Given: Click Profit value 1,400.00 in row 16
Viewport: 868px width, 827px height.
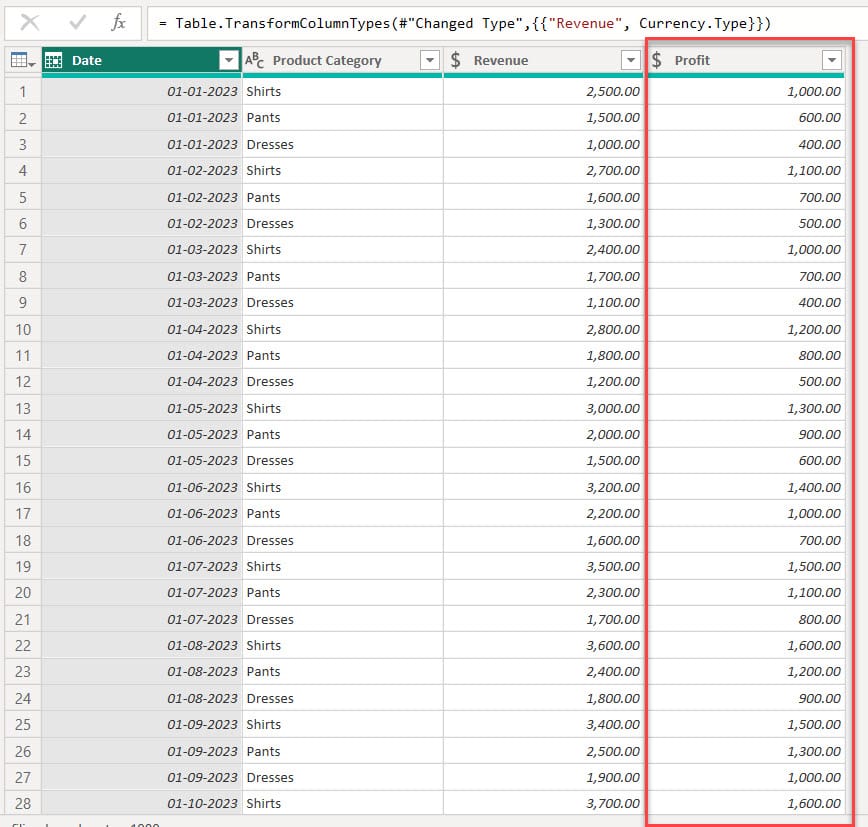Looking at the screenshot, I should 814,488.
